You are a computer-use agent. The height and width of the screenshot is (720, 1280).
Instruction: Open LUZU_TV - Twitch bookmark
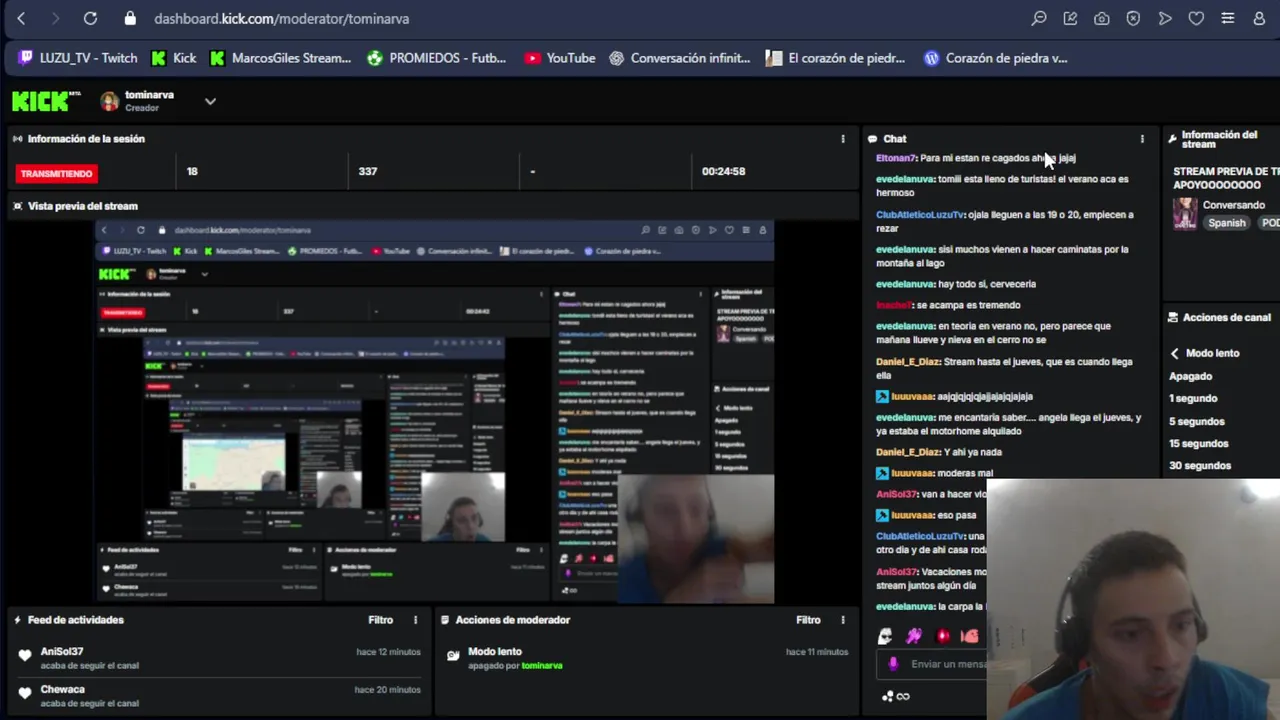pyautogui.click(x=78, y=58)
